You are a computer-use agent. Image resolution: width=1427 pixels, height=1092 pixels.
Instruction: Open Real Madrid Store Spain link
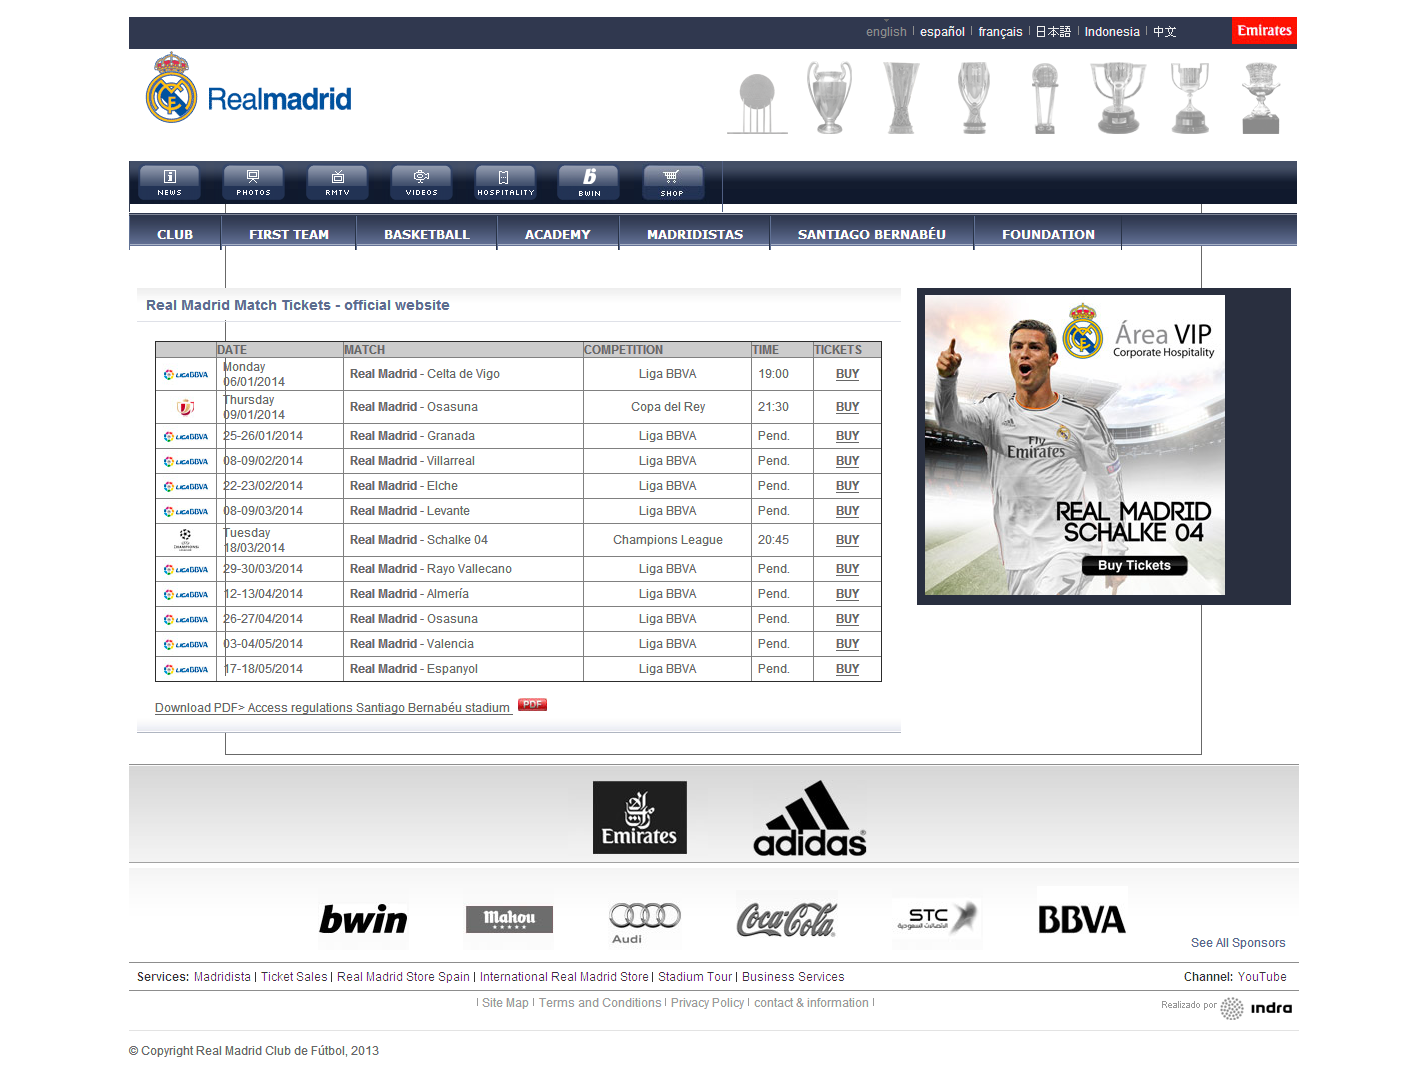tap(403, 977)
